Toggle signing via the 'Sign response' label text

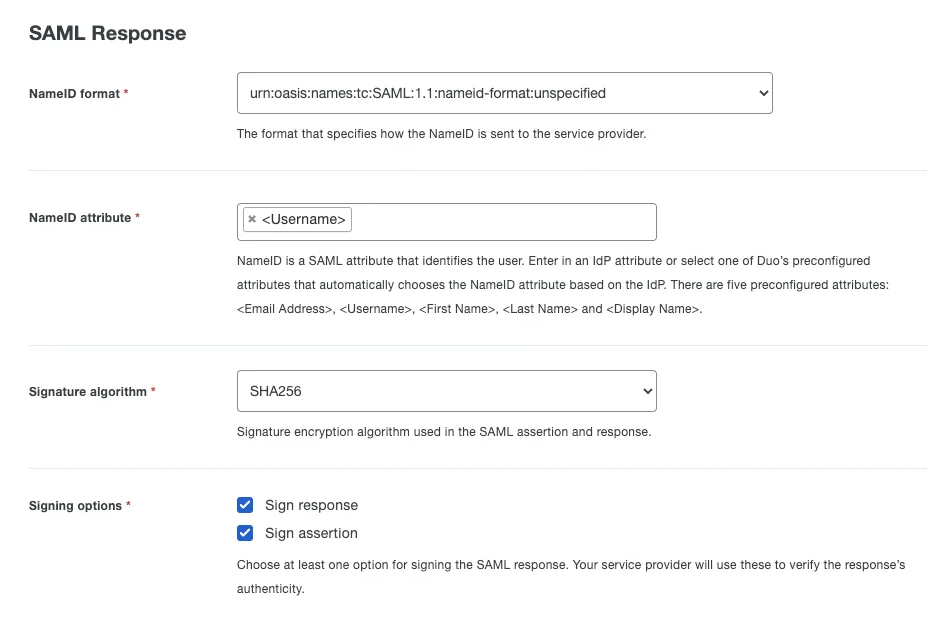311,505
